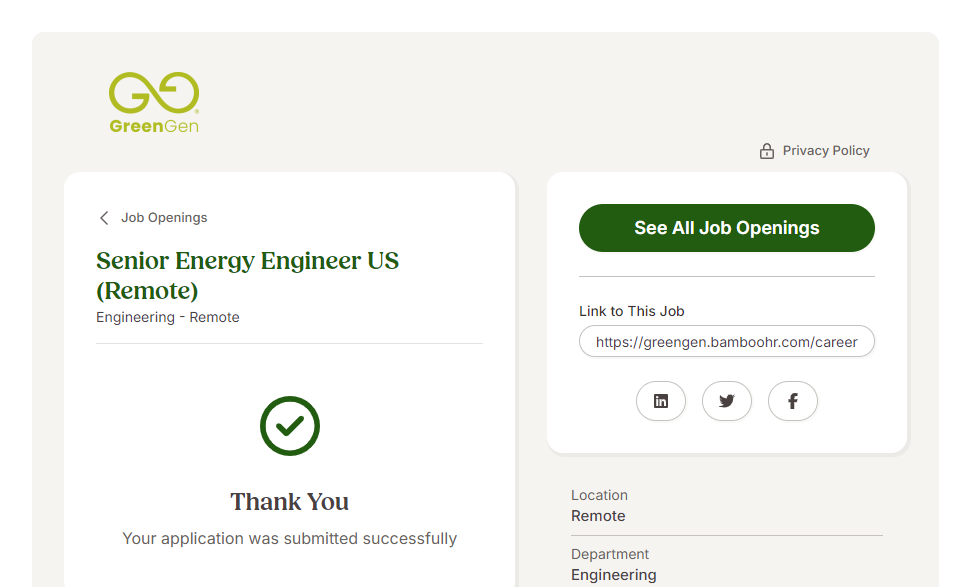Image resolution: width=971 pixels, height=587 pixels.
Task: Click the Privacy Policy lock icon
Action: (x=767, y=151)
